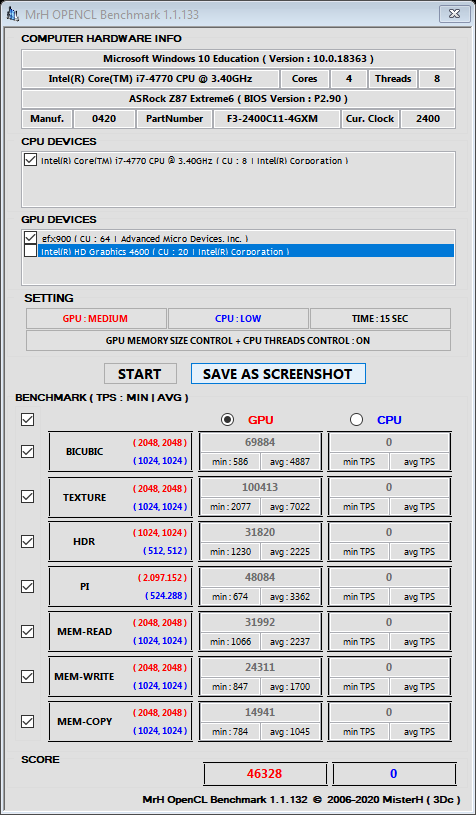Select the CPU radio button
Viewport: 476px width, 815px height.
click(356, 419)
